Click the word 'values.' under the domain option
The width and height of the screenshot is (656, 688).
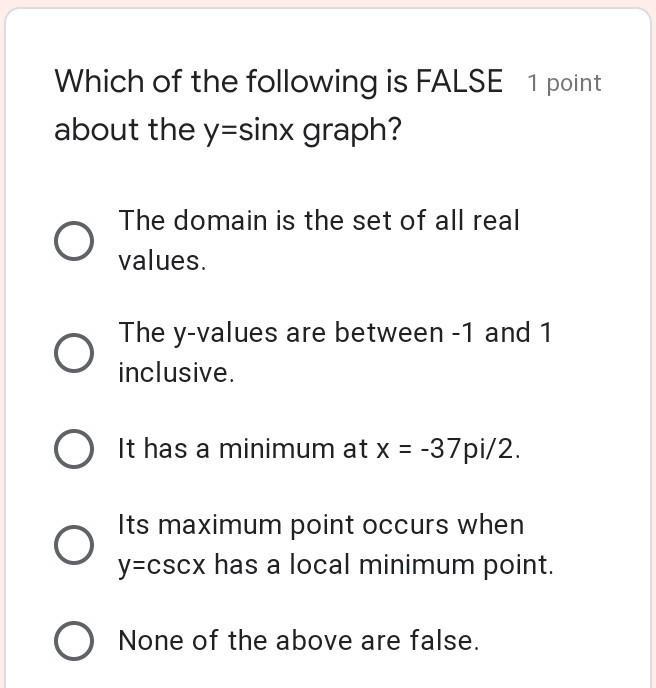coord(162,261)
